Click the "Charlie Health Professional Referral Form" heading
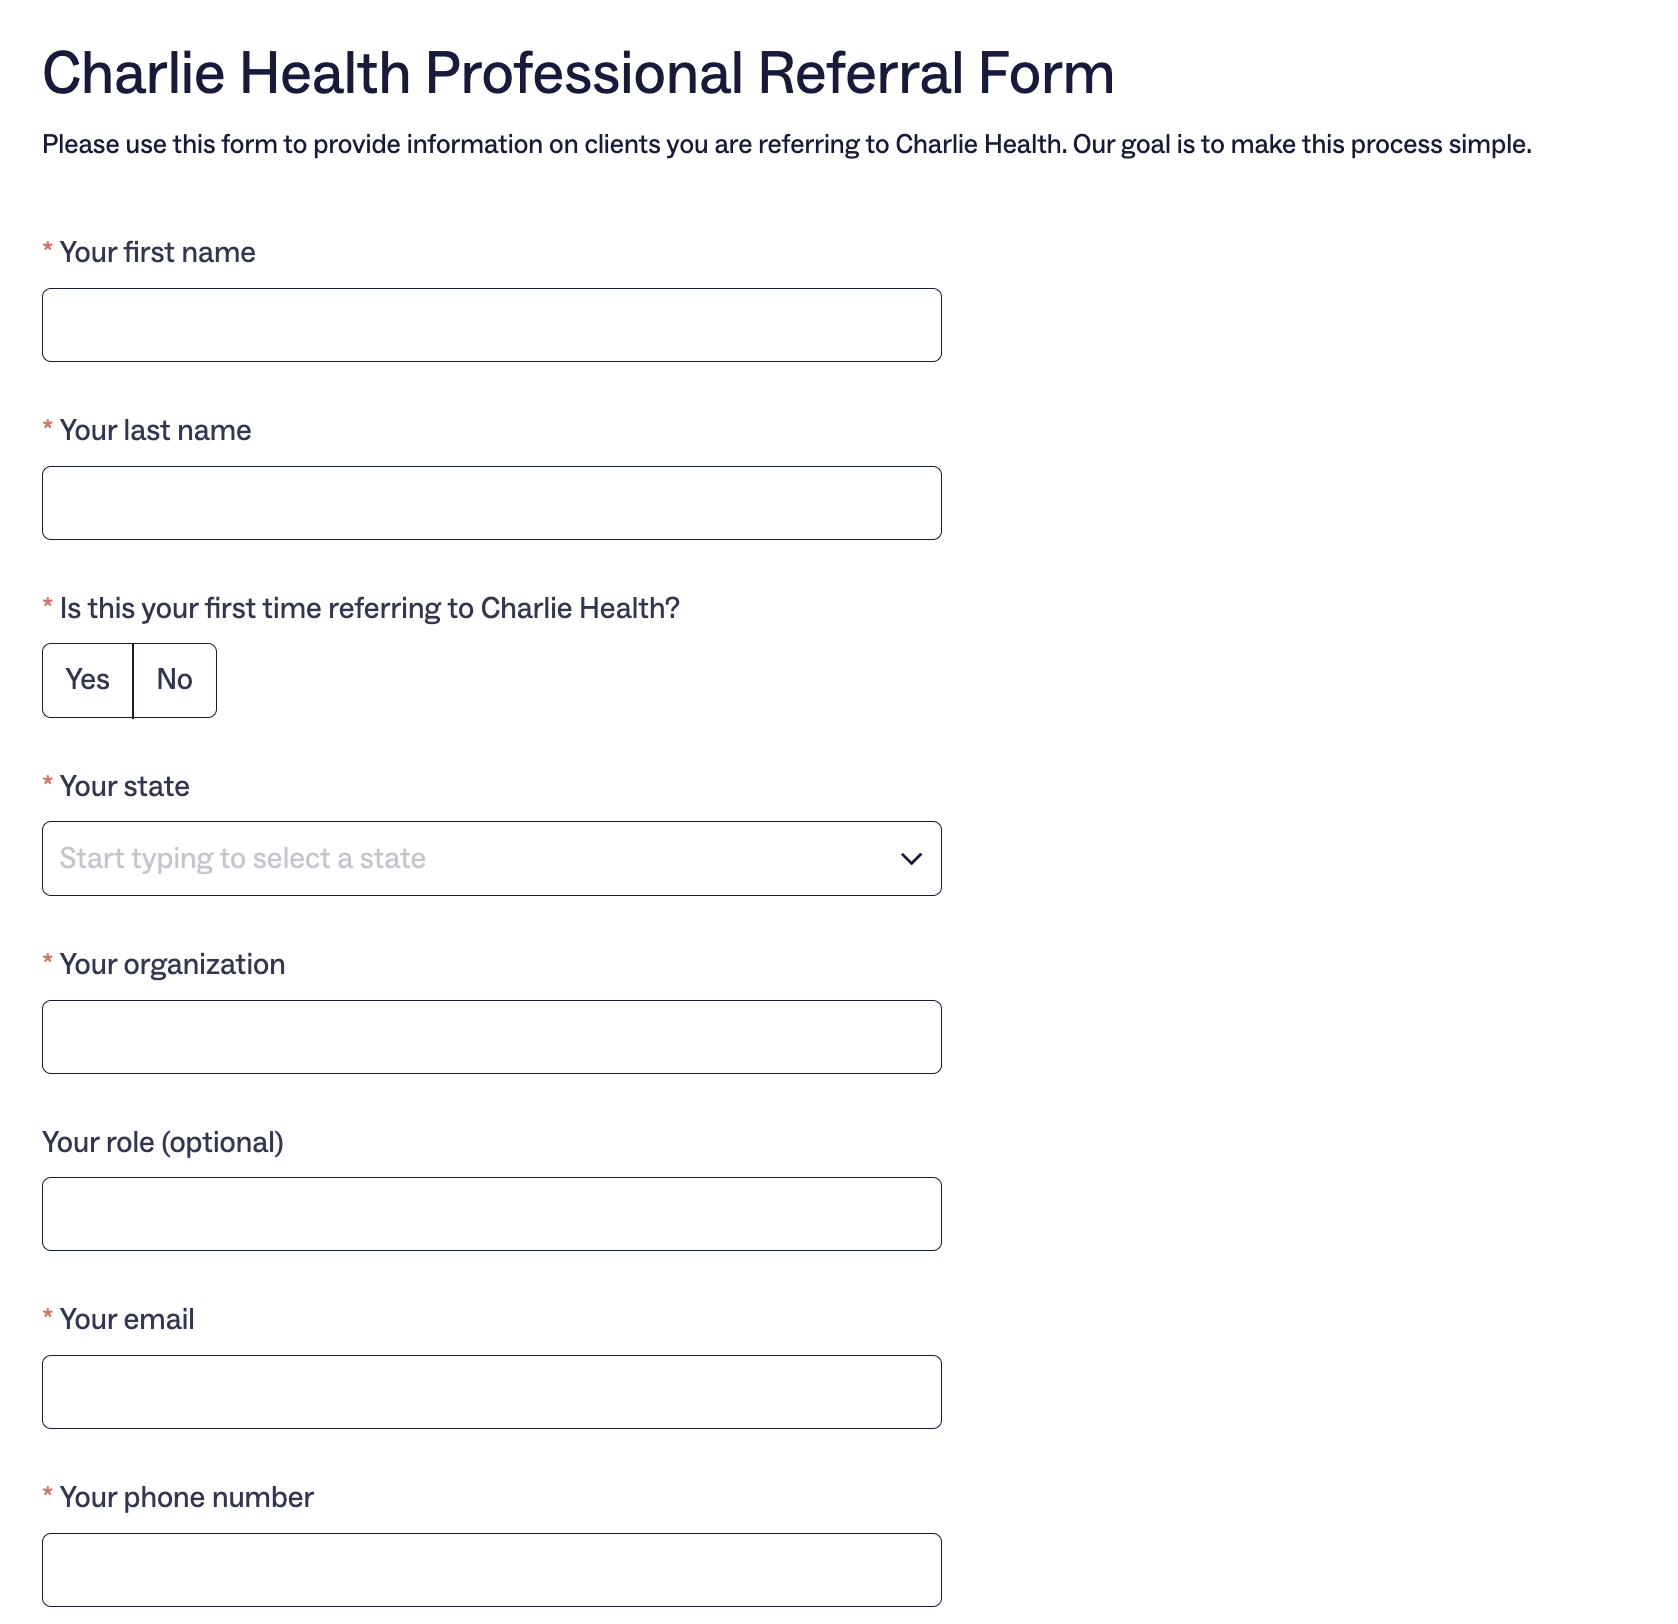The width and height of the screenshot is (1678, 1624). pyautogui.click(x=578, y=71)
